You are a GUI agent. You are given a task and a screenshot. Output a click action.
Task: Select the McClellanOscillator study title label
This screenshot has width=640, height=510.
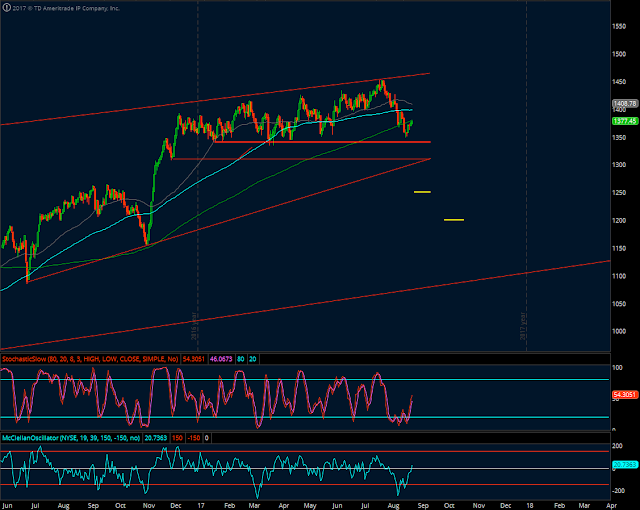tap(71, 438)
